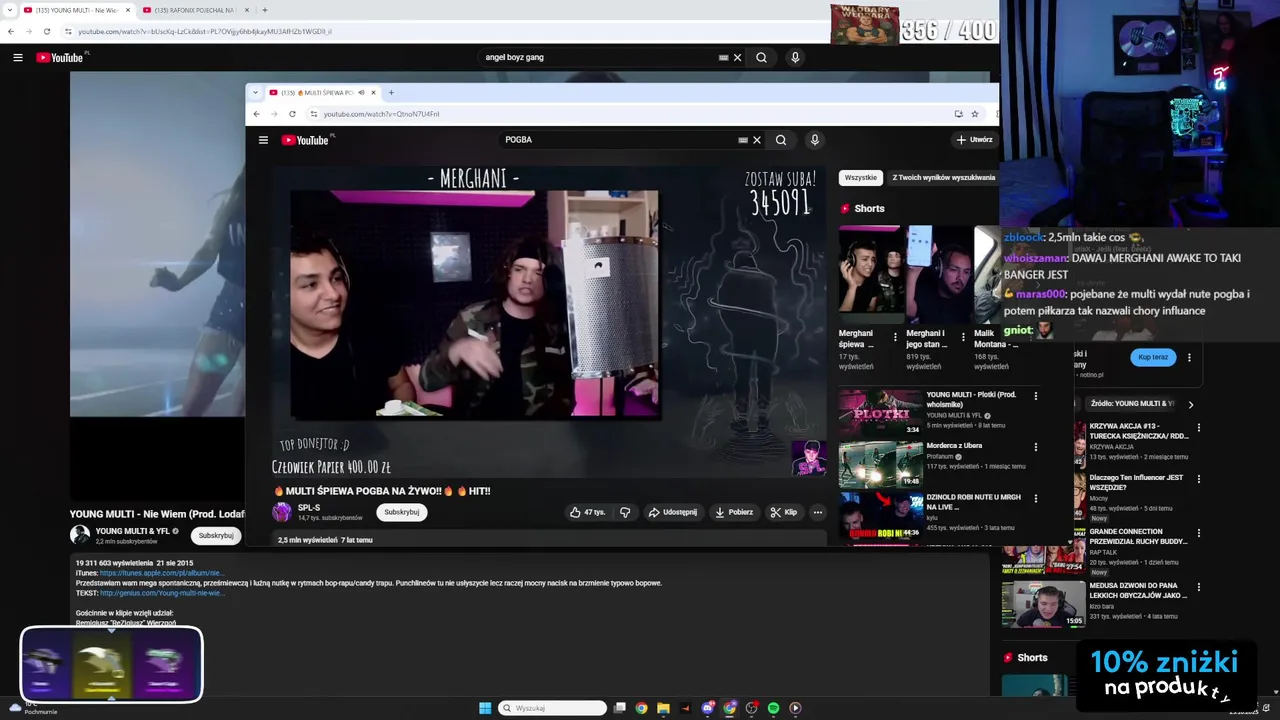Open SPL-S channel avatar
Image resolution: width=1280 pixels, height=720 pixels.
coord(282,512)
